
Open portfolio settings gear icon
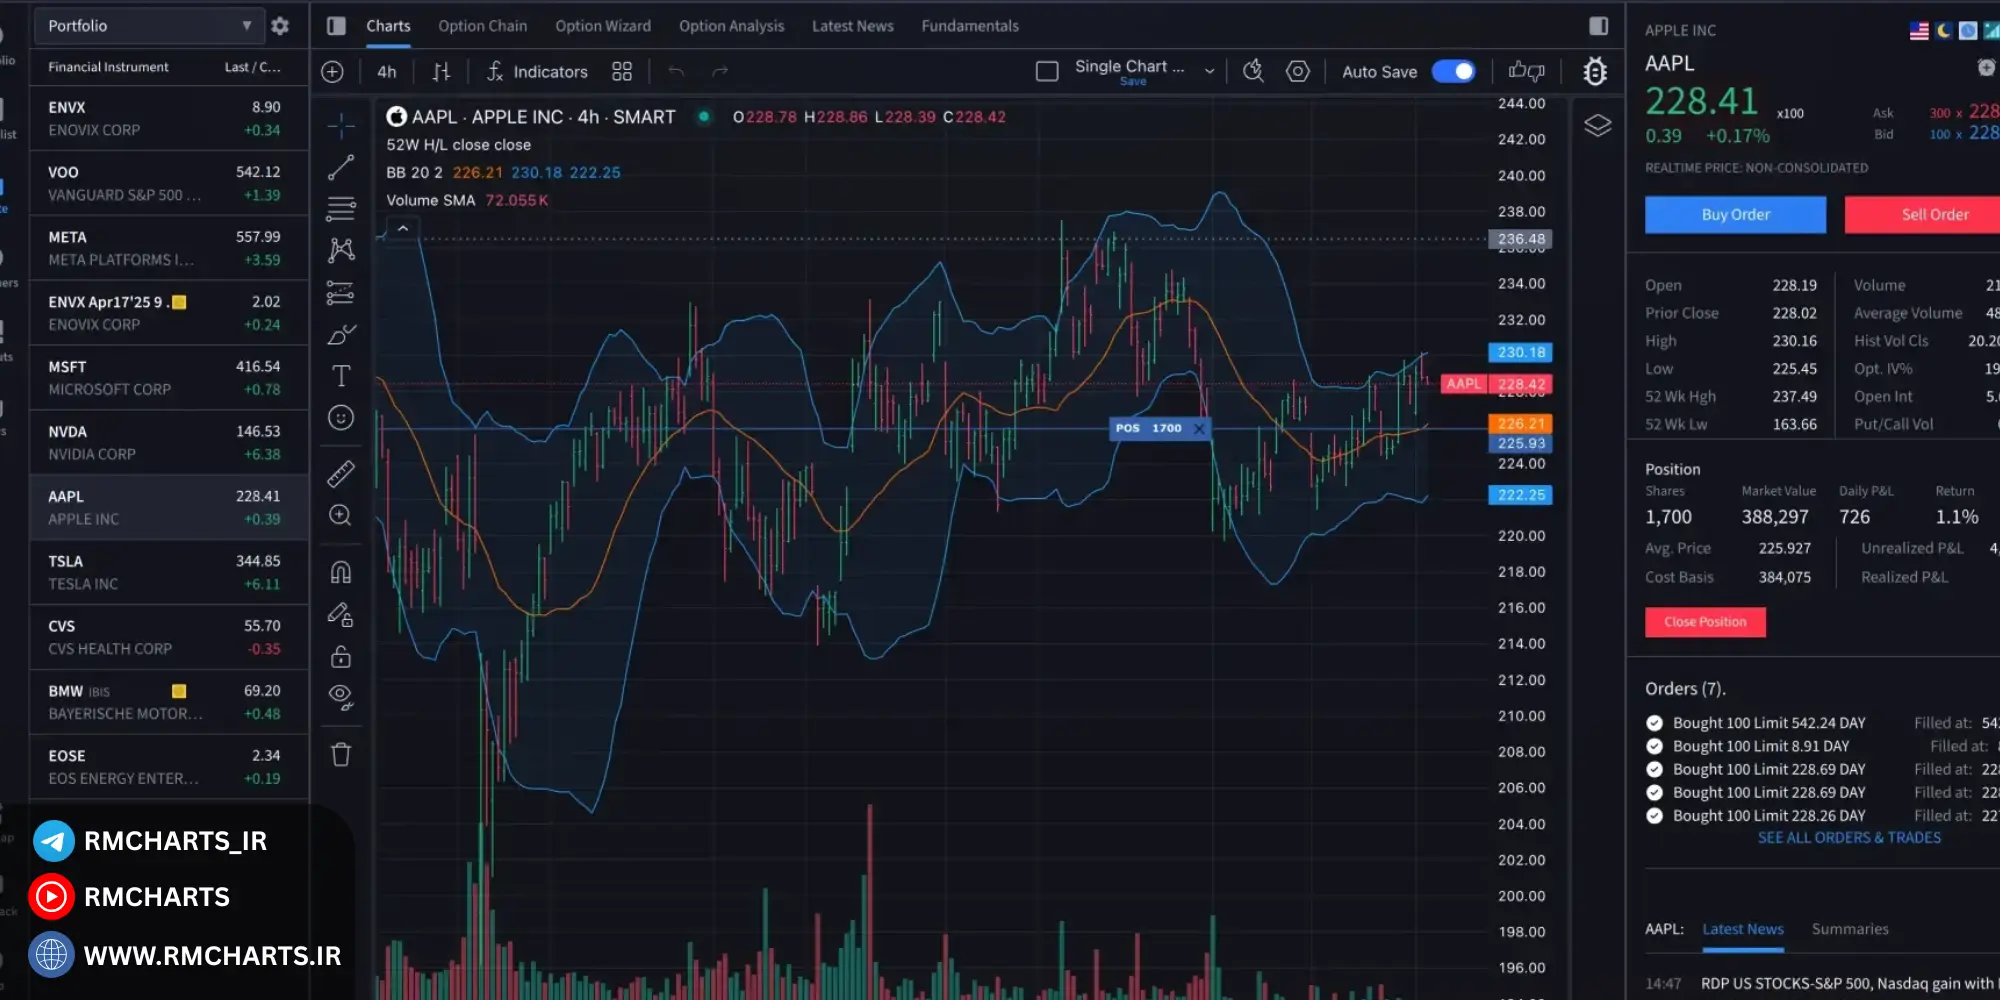(x=280, y=26)
